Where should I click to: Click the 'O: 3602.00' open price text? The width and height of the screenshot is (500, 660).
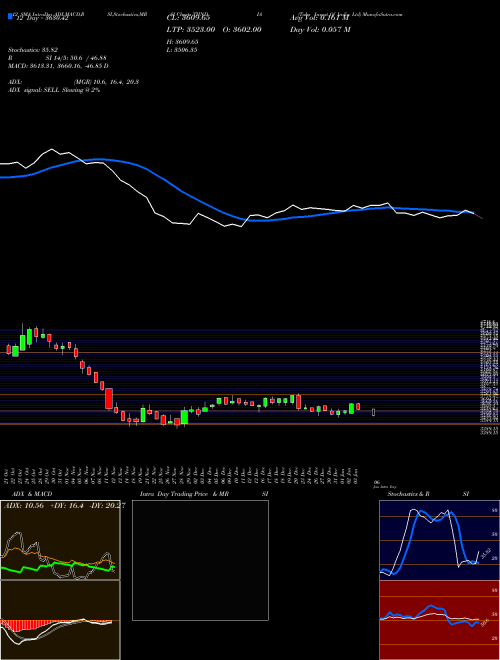click(241, 29)
